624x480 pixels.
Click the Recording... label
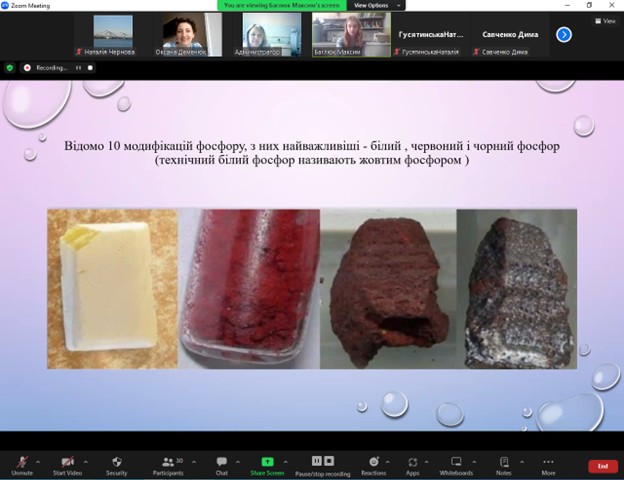point(52,68)
